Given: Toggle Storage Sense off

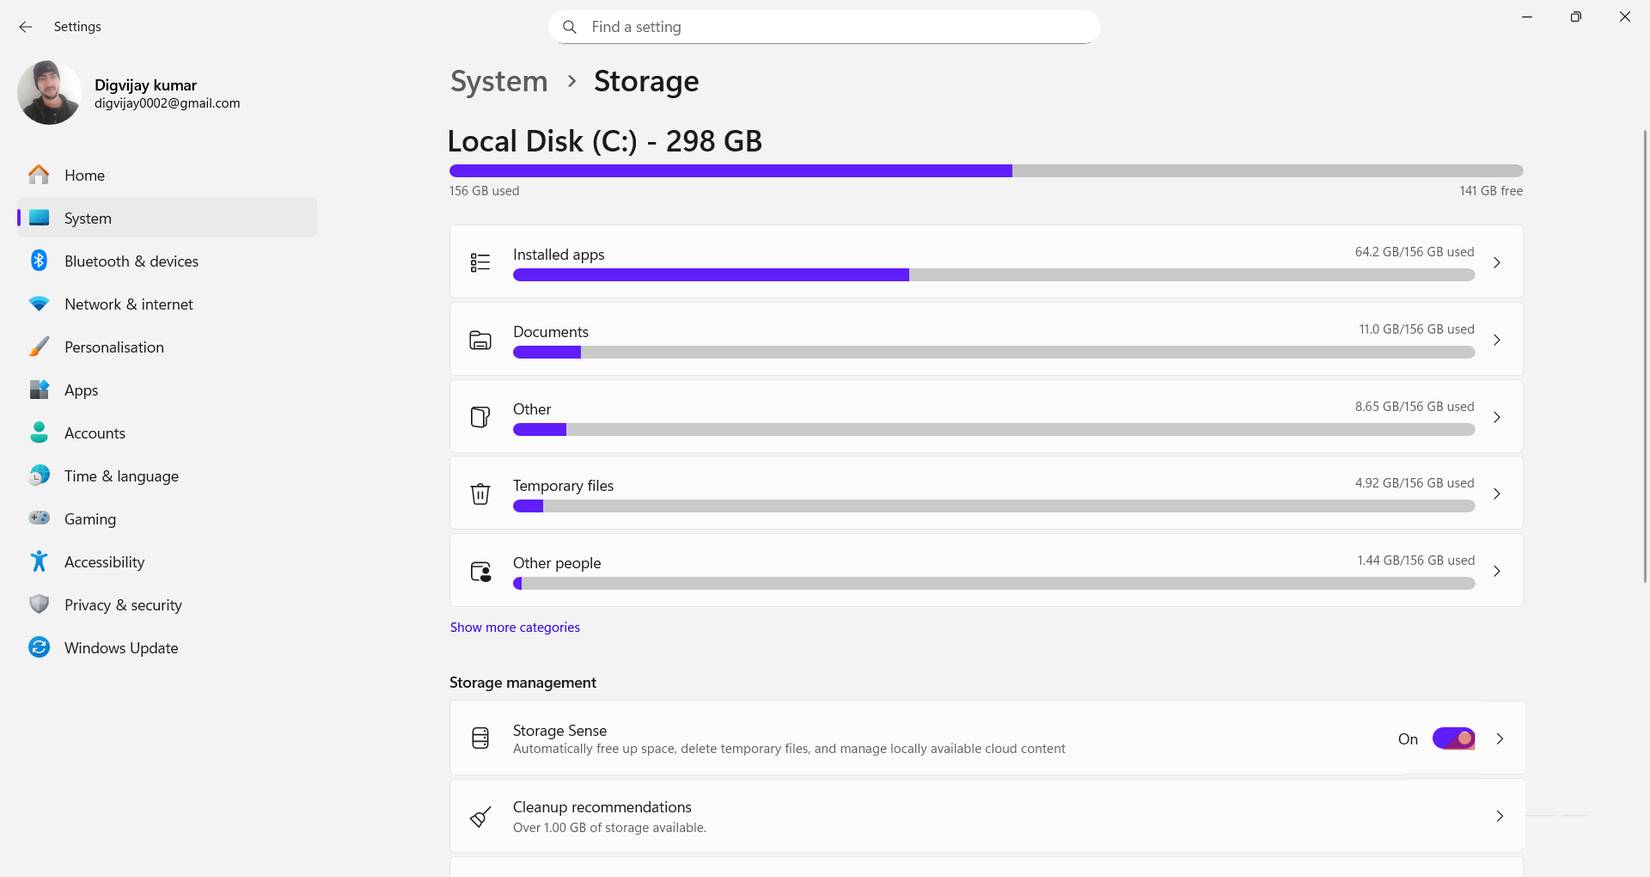Looking at the screenshot, I should point(1453,738).
